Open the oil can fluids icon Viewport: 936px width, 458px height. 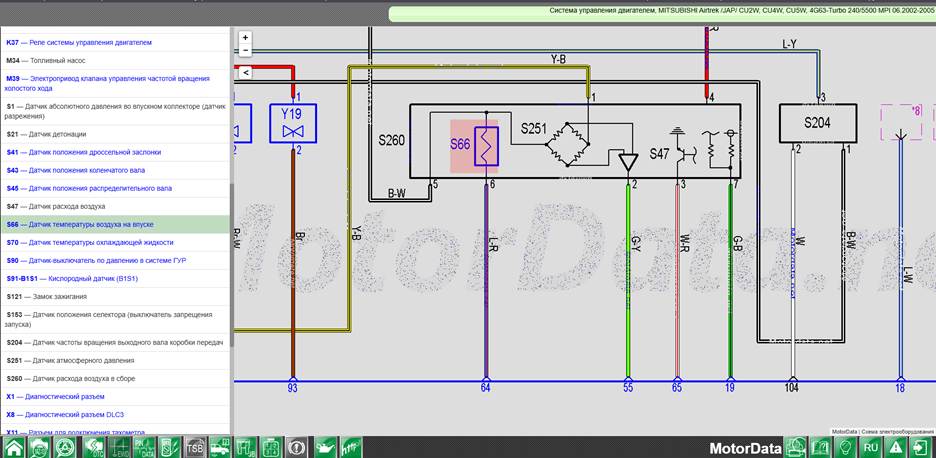click(x=326, y=447)
